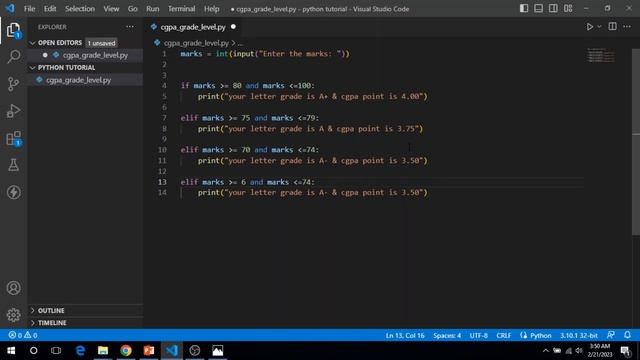Open File Explorer from taskbar
The image size is (640, 360).
tap(103, 351)
